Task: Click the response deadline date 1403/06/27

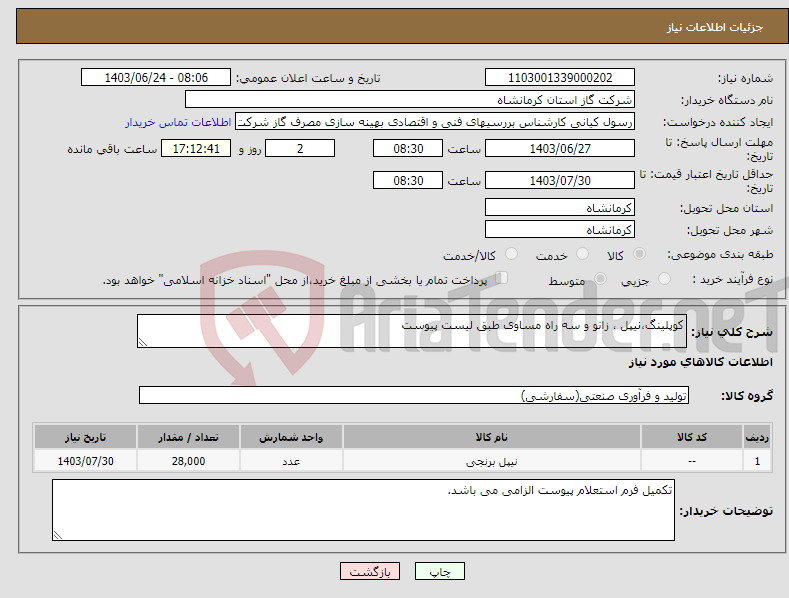Action: [x=560, y=148]
